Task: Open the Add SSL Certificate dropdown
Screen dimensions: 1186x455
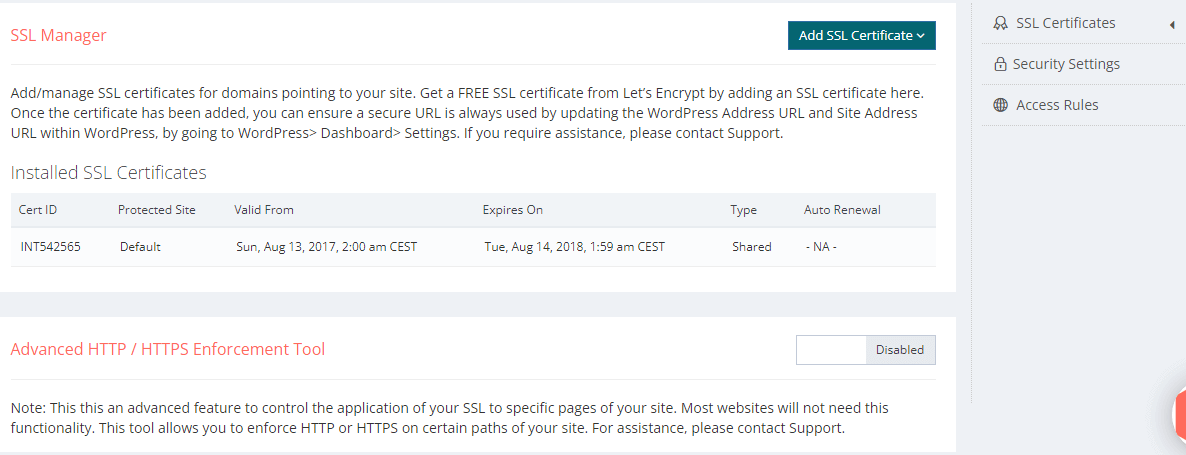Action: tap(862, 36)
